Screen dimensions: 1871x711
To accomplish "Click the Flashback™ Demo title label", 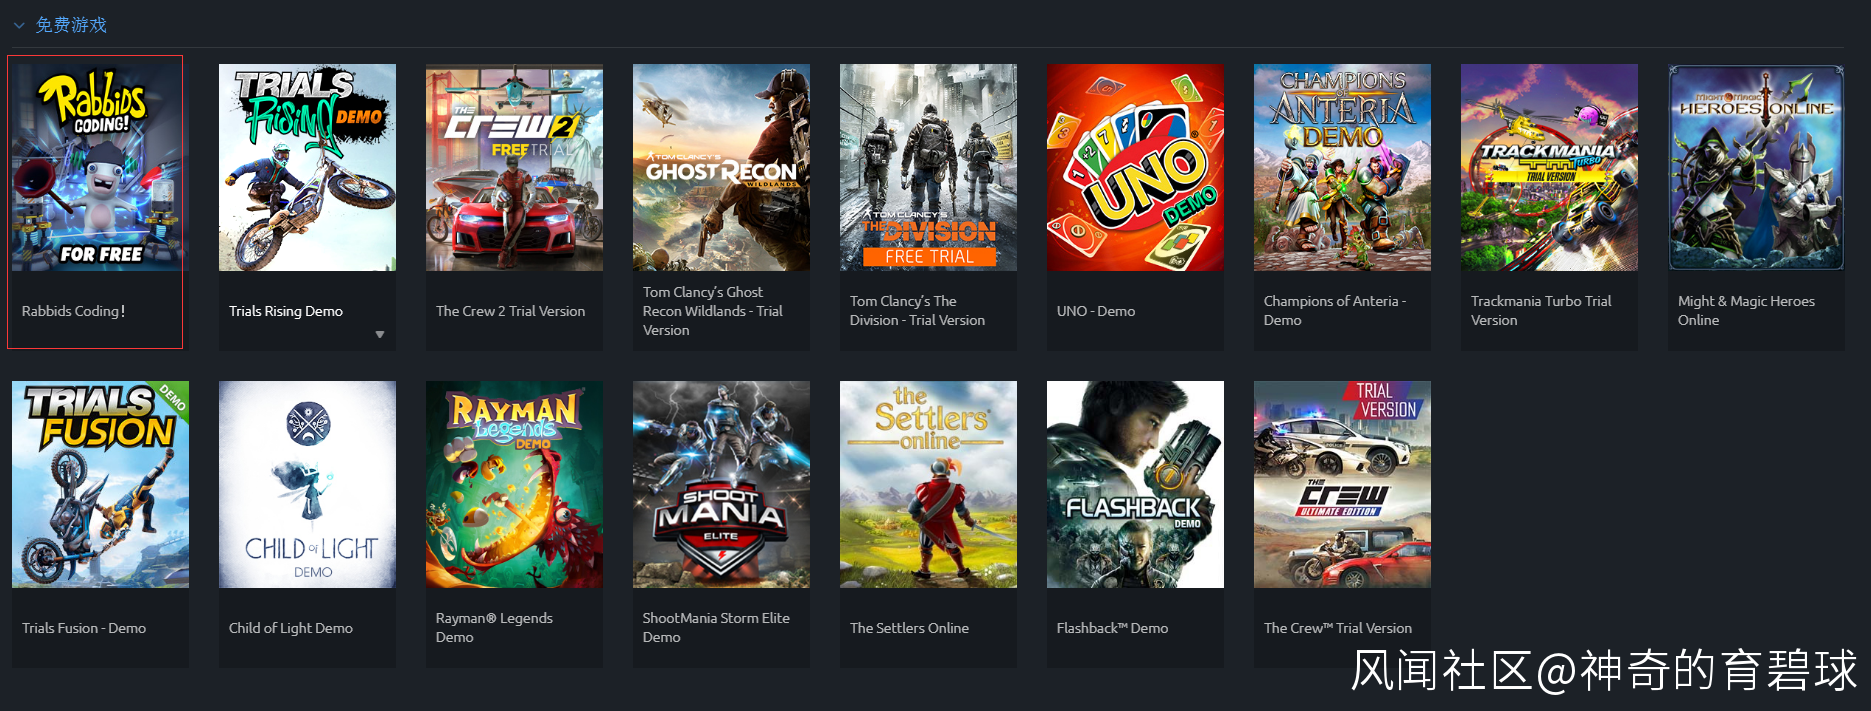I will (x=1112, y=628).
